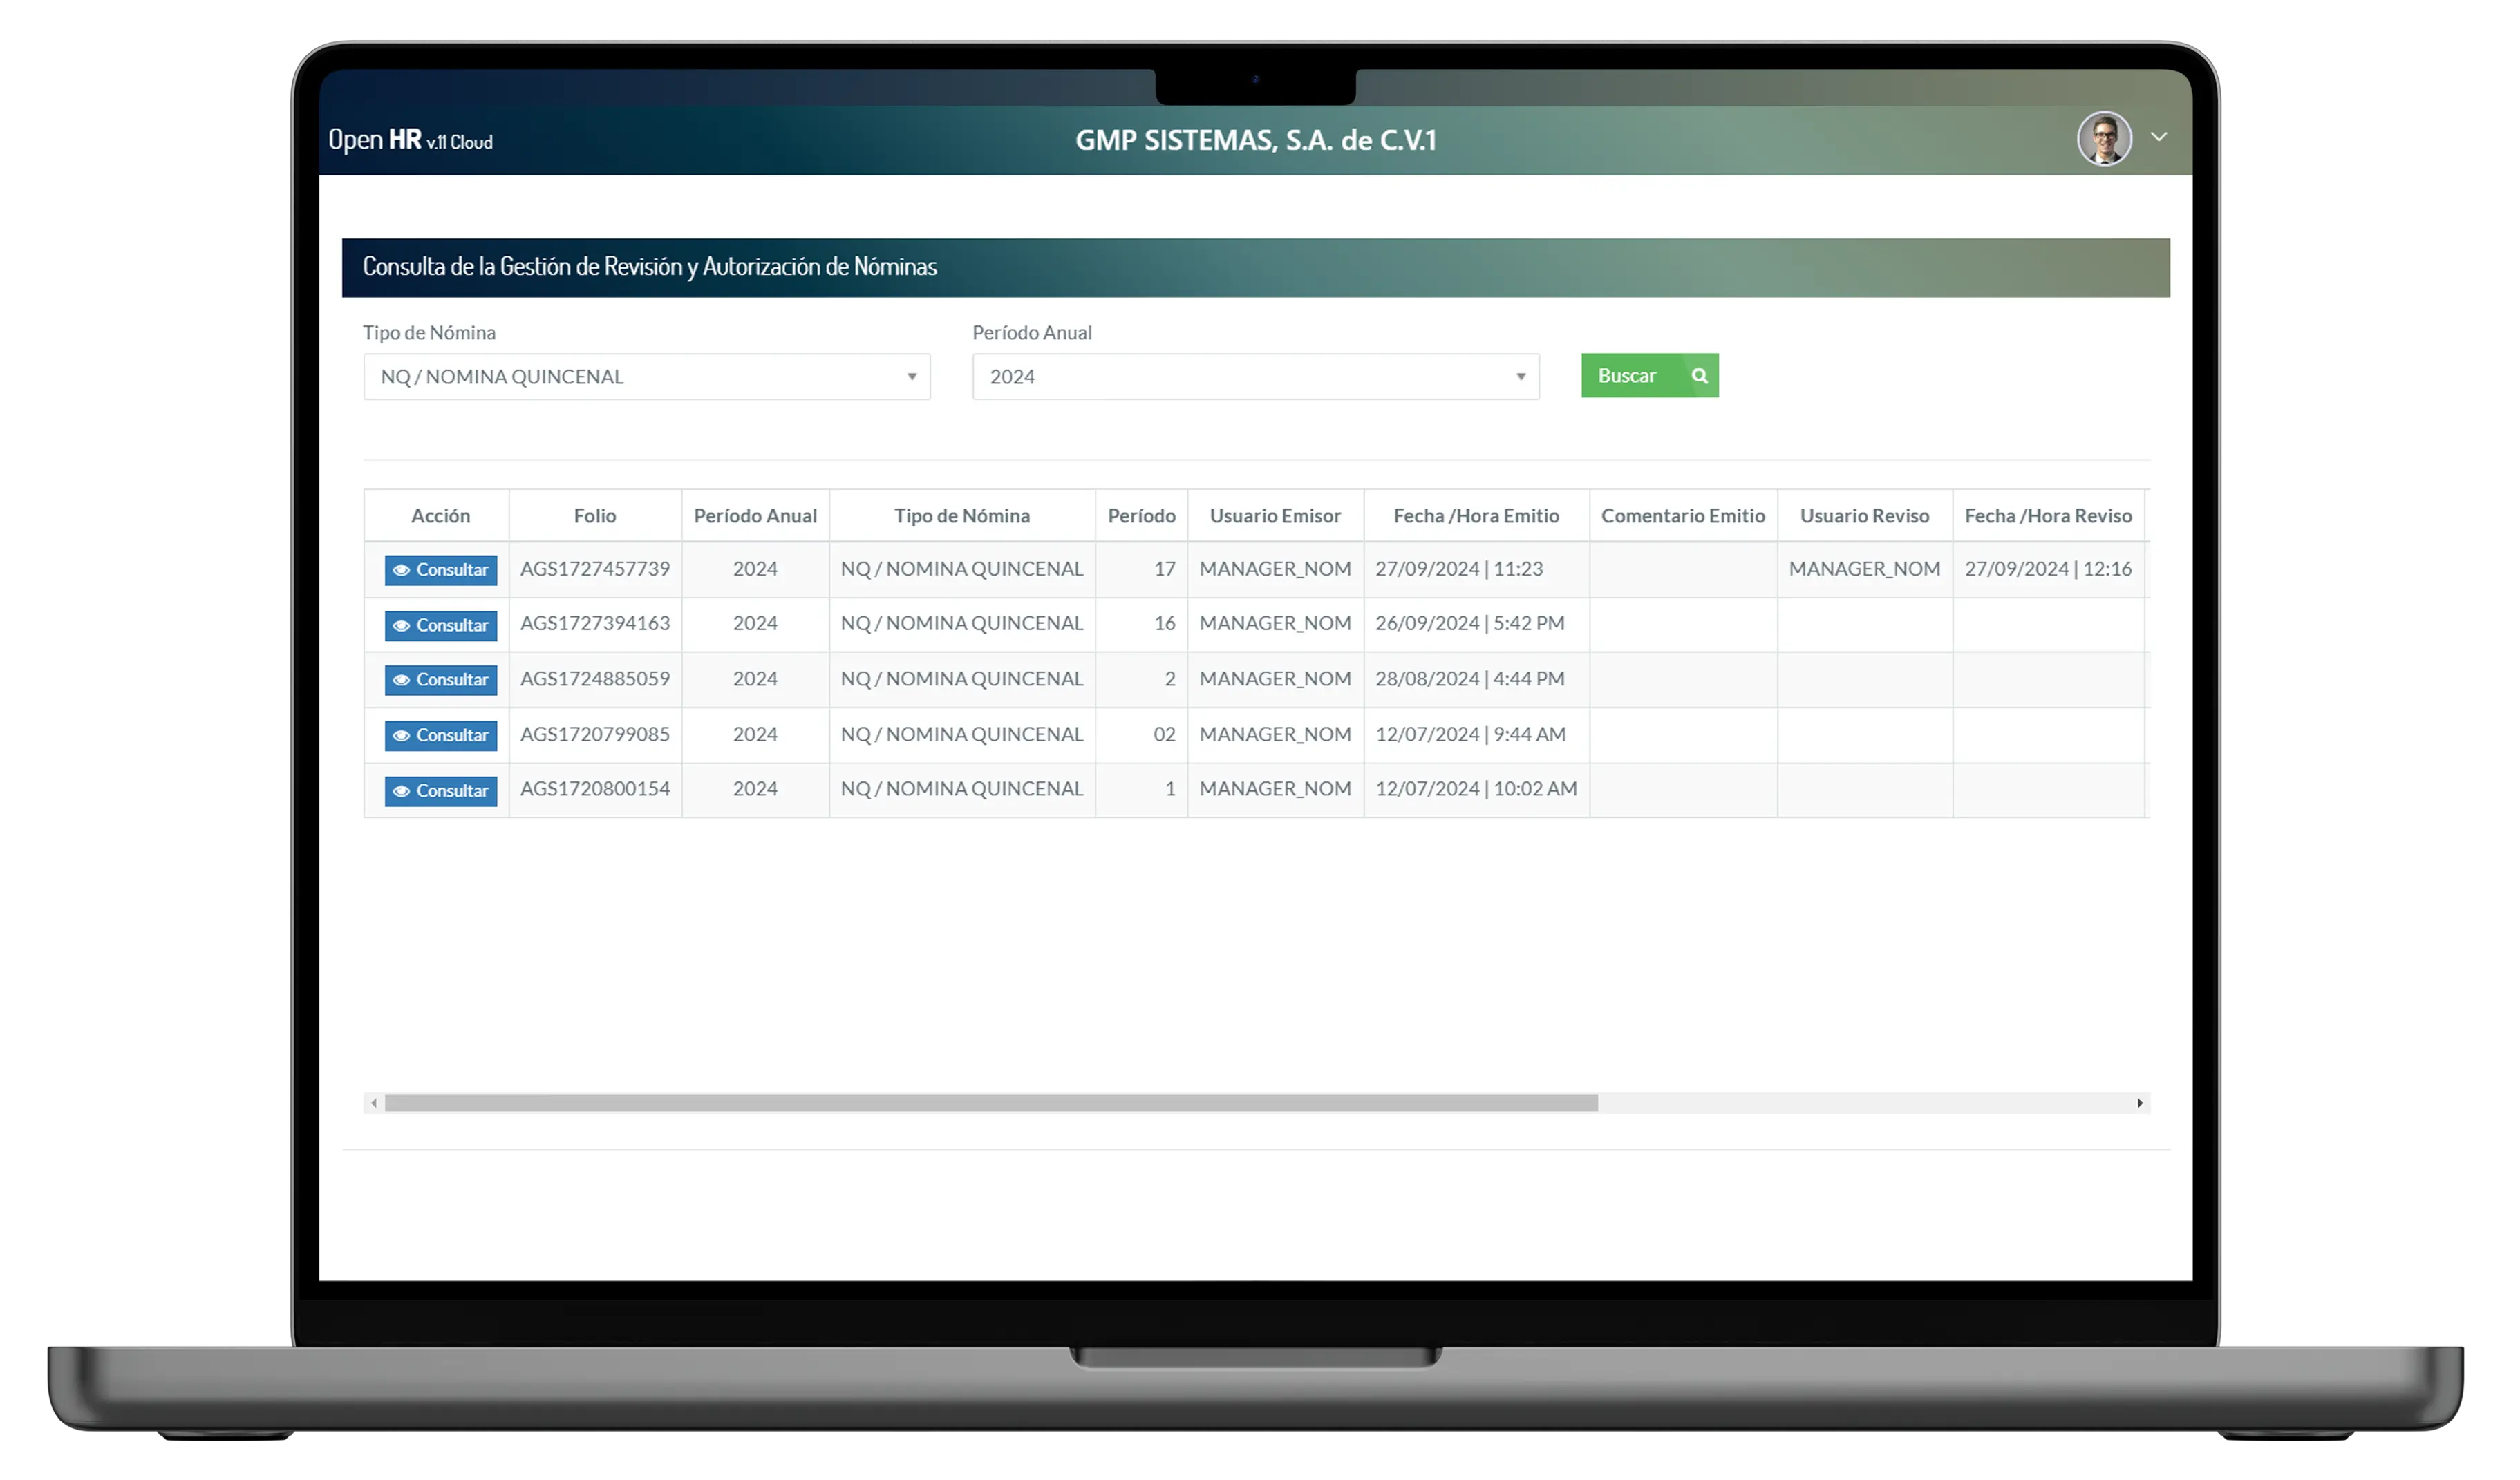The height and width of the screenshot is (1480, 2520).
Task: Click the date 26/09/2024 | 5:42 PM
Action: 1470,623
